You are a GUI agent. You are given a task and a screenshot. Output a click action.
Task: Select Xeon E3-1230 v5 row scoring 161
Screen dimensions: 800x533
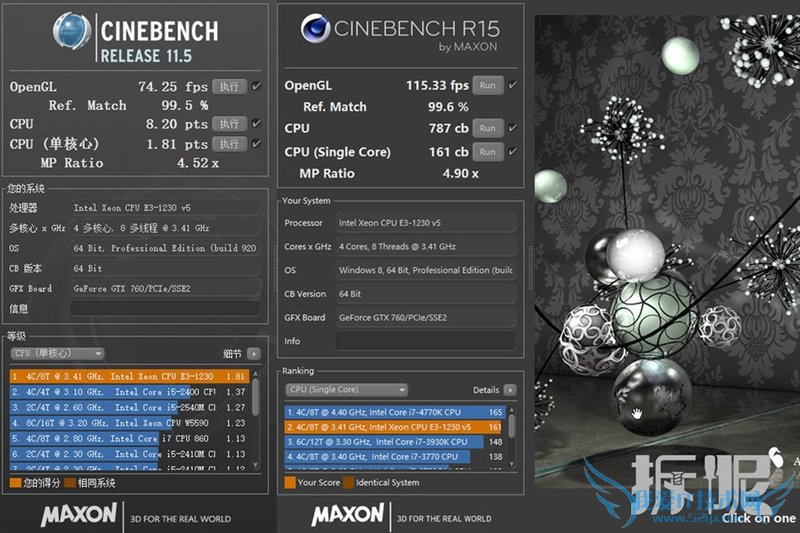tap(394, 427)
